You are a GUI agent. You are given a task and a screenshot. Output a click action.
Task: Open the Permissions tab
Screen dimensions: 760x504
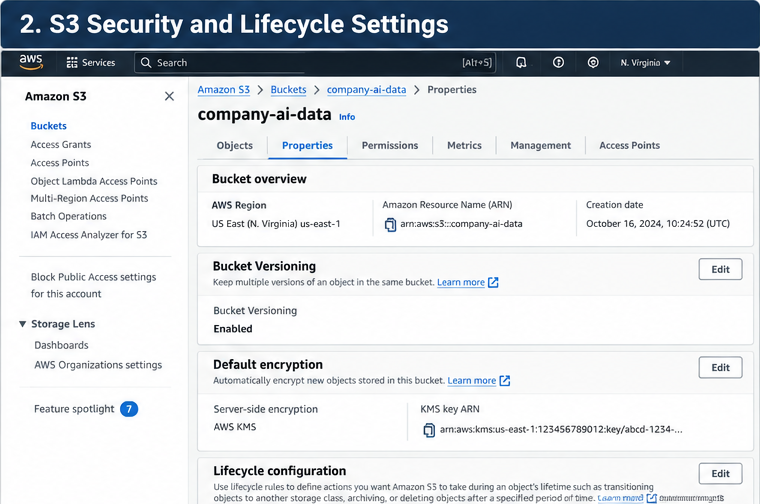tap(390, 145)
